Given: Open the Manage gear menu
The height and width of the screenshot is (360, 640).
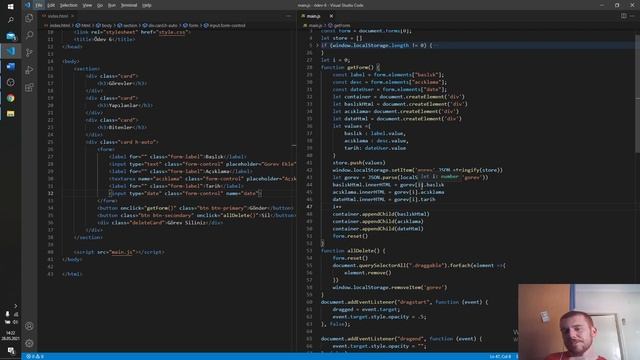Looking at the screenshot, I should (29, 343).
